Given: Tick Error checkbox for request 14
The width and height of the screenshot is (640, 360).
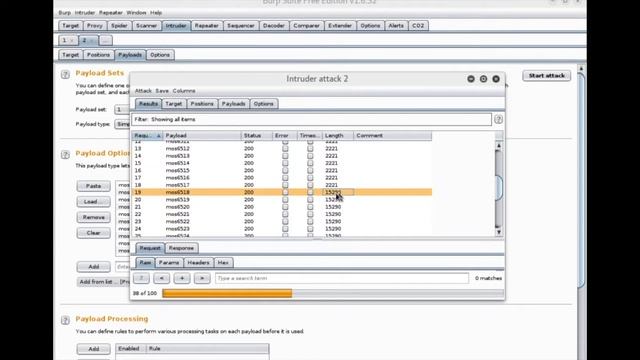Looking at the screenshot, I should pos(285,156).
